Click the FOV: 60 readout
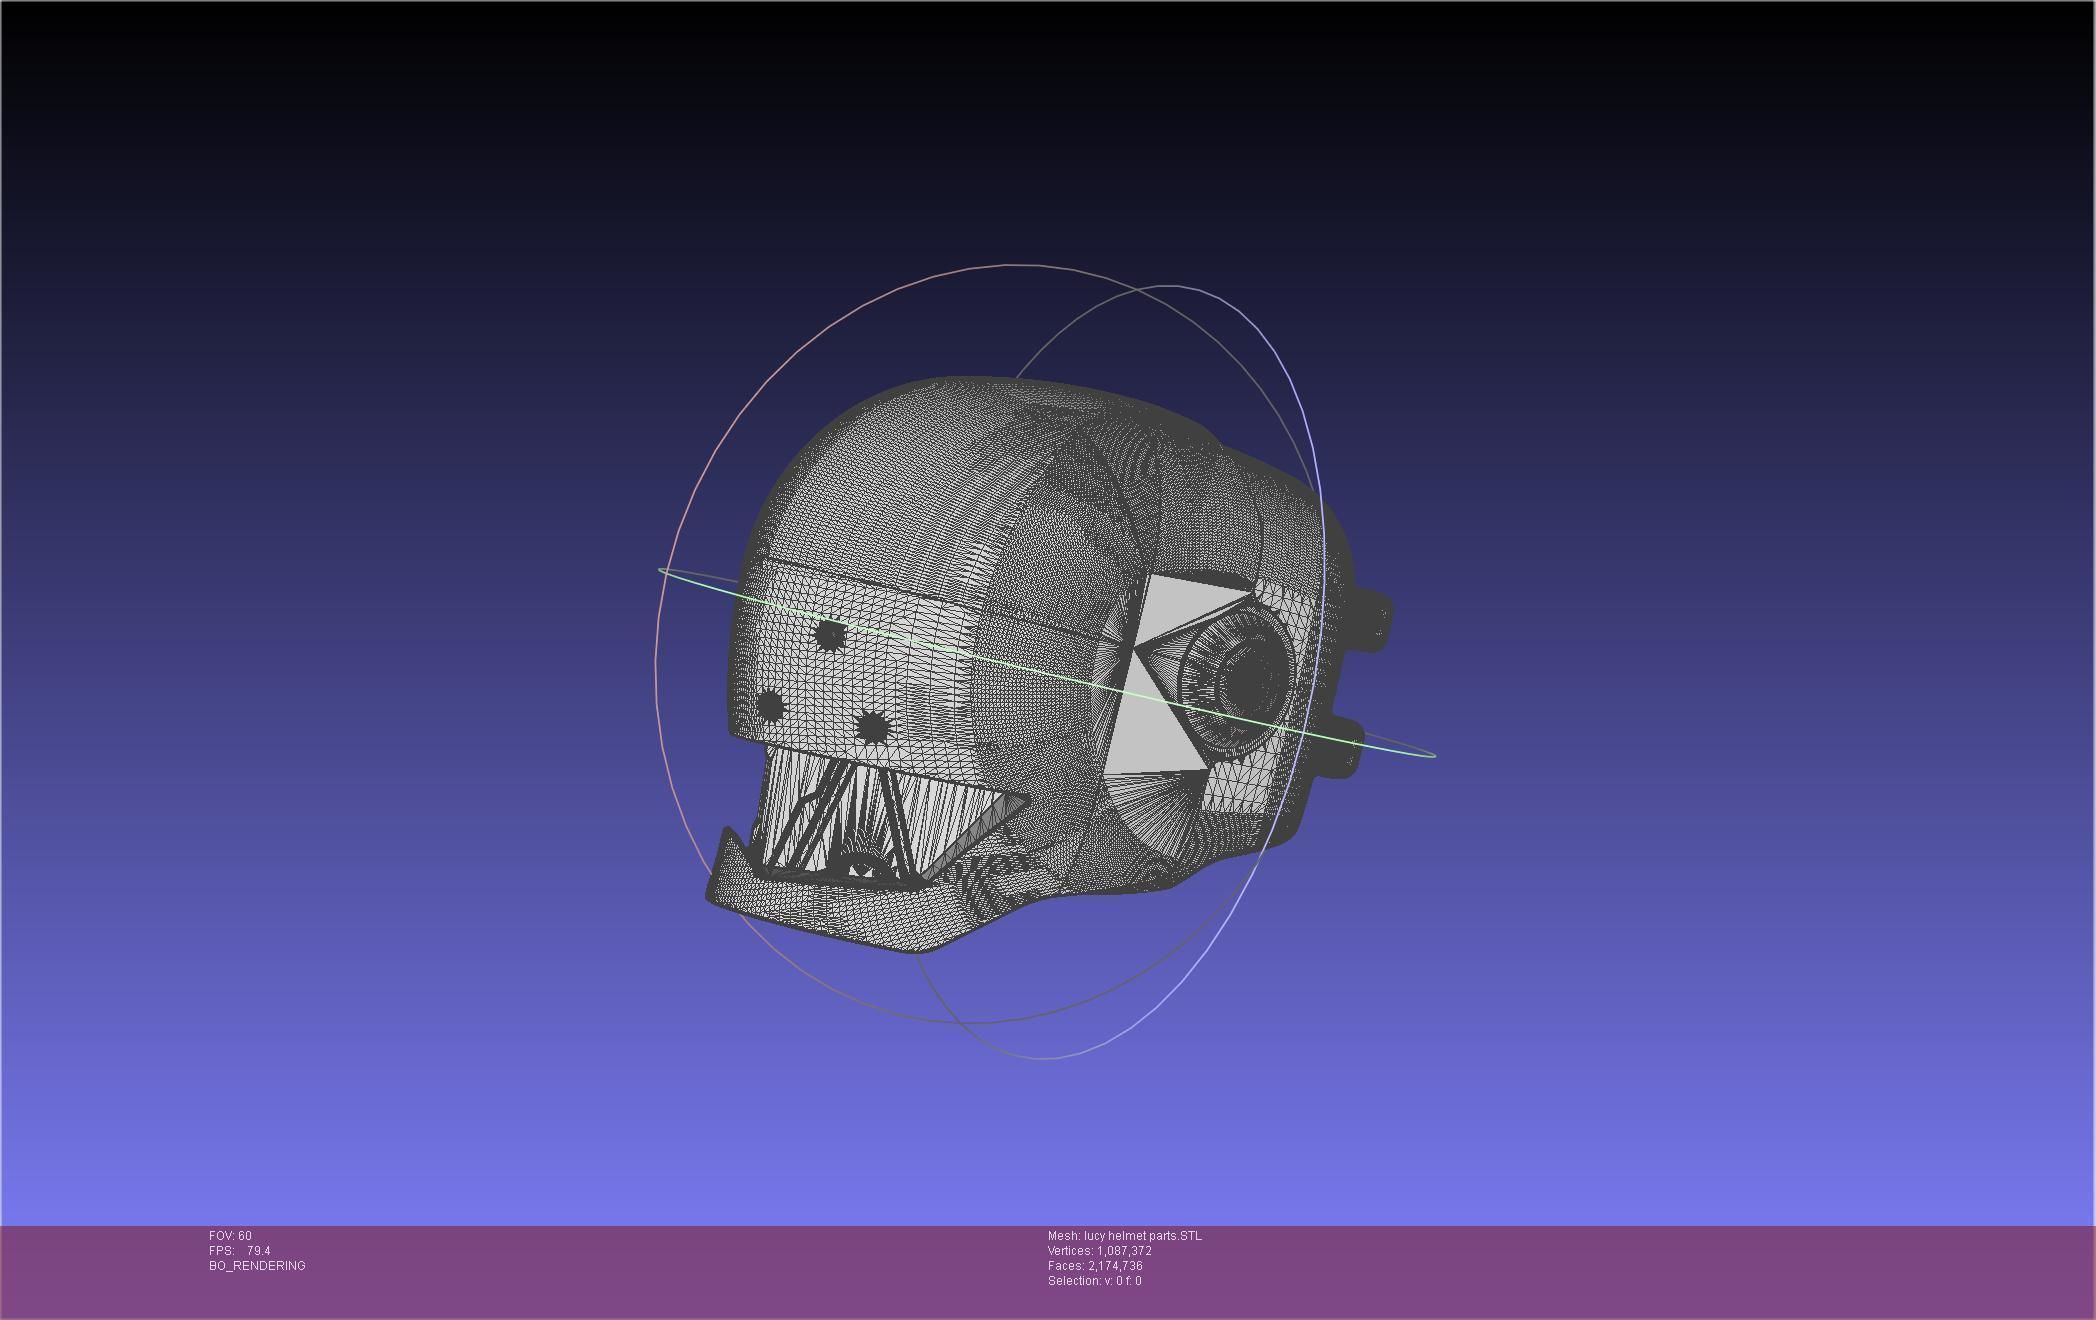 coord(230,1236)
